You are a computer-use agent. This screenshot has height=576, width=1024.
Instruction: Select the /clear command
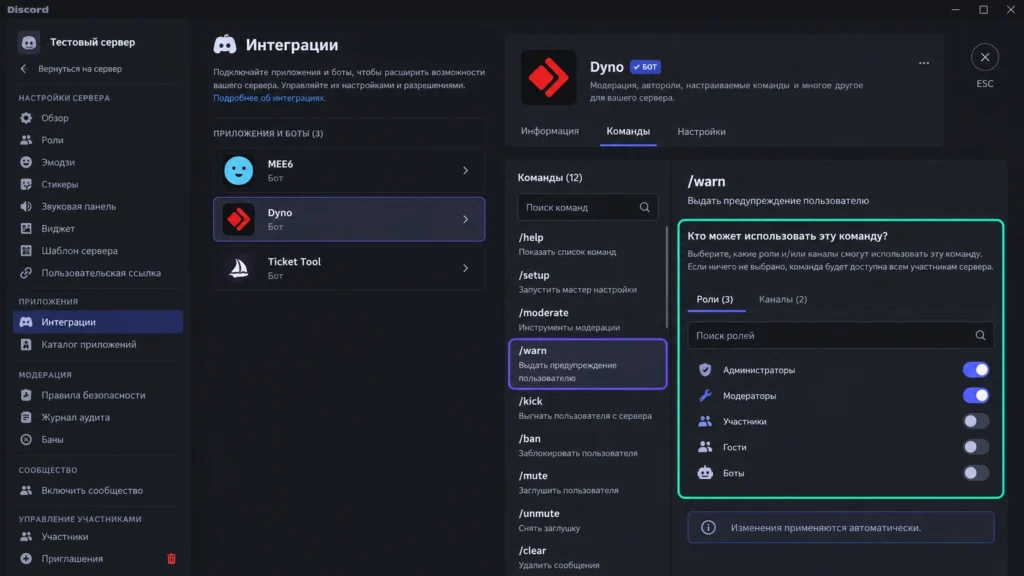[x=587, y=557]
